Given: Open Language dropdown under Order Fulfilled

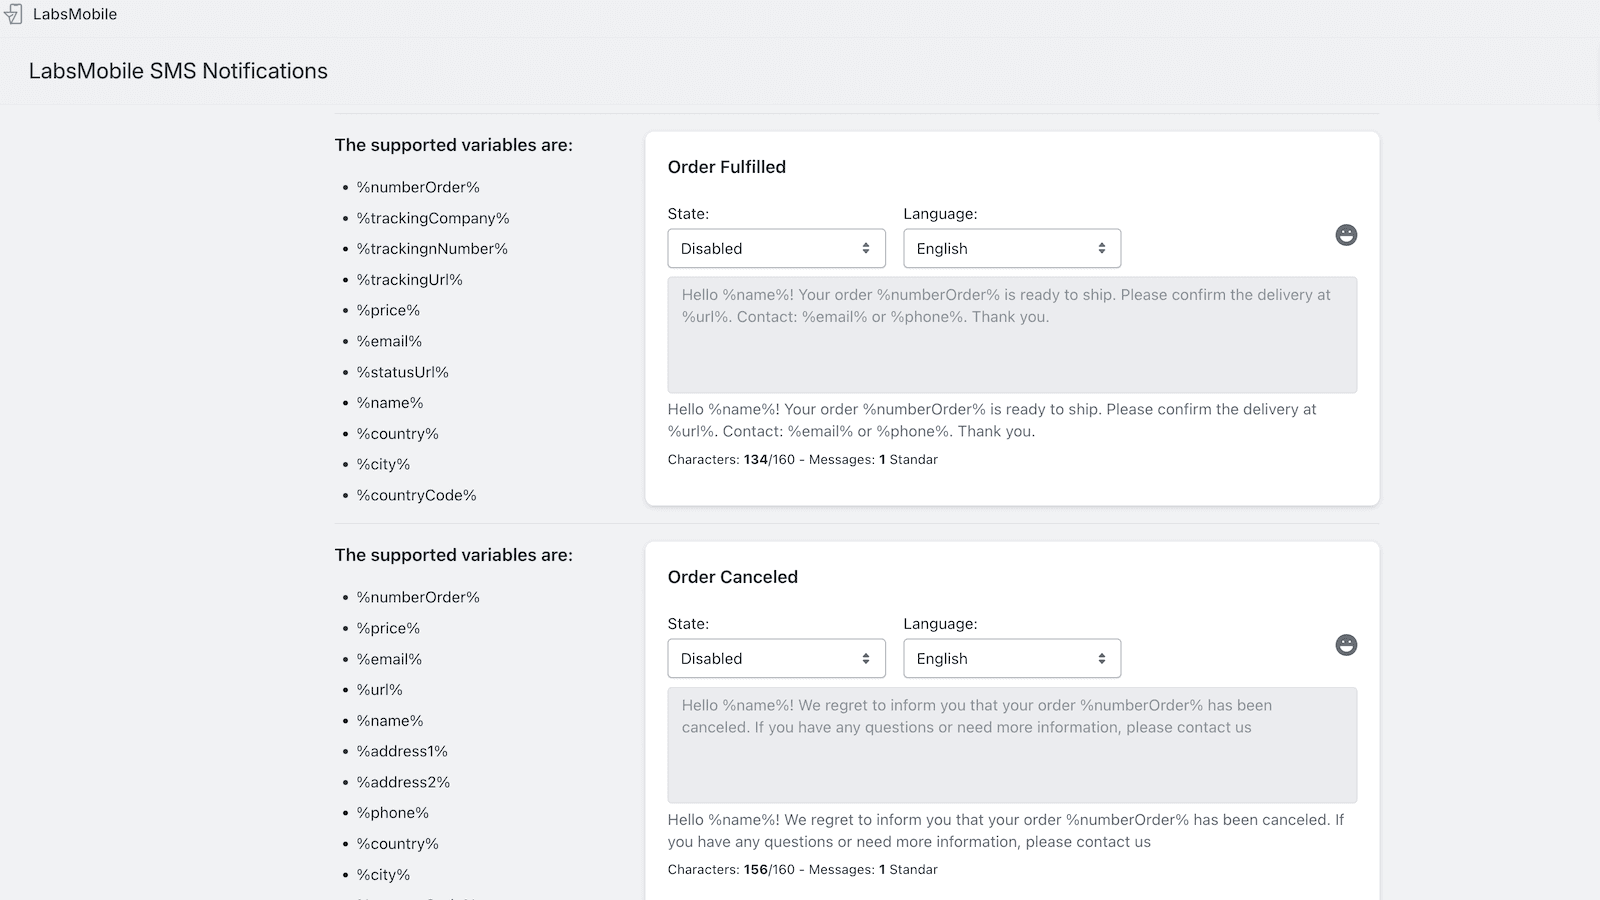Looking at the screenshot, I should [1011, 249].
